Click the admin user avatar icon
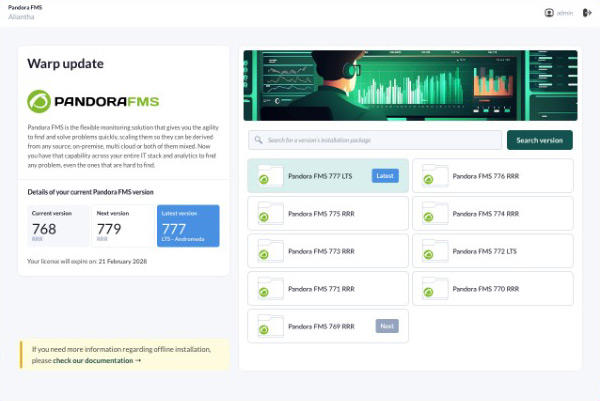The image size is (600, 401). pos(549,13)
